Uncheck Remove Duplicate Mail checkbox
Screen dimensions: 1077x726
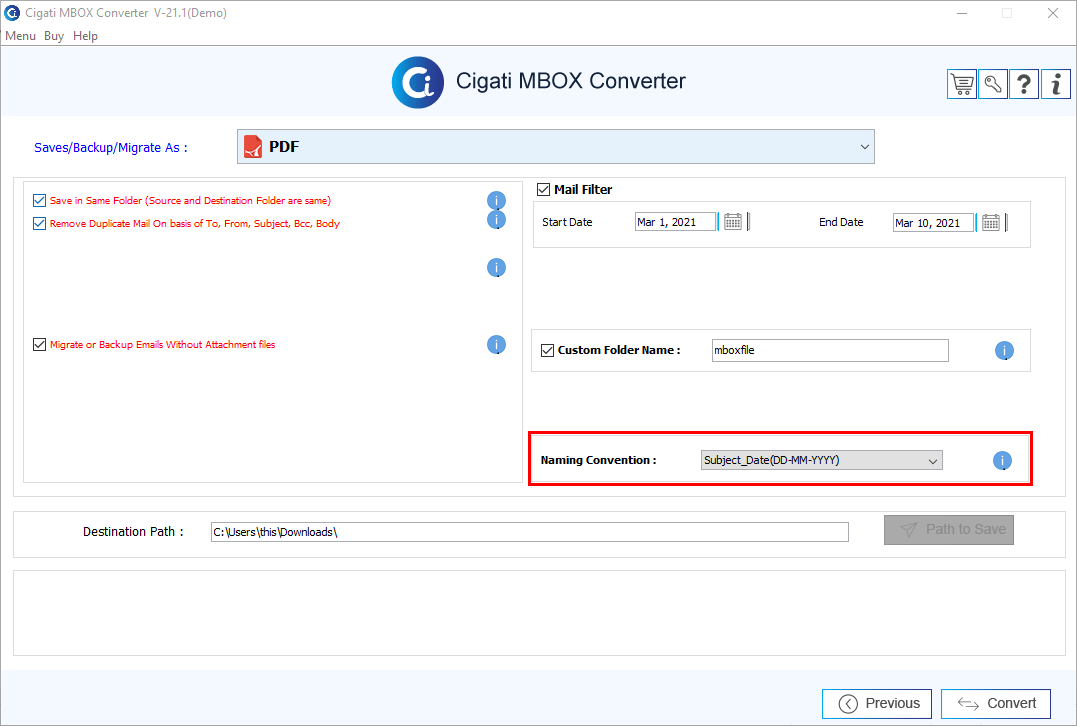39,223
